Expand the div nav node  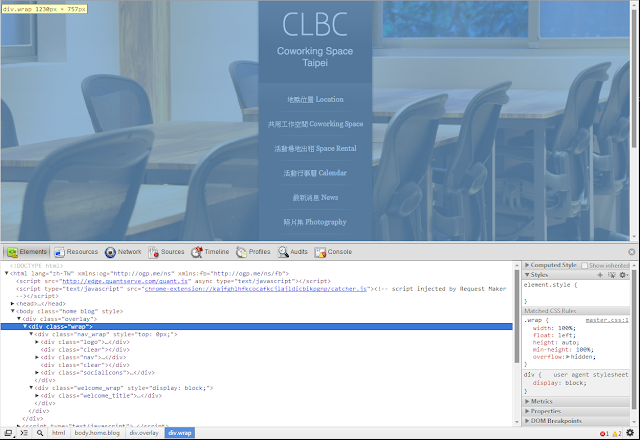tap(37, 358)
